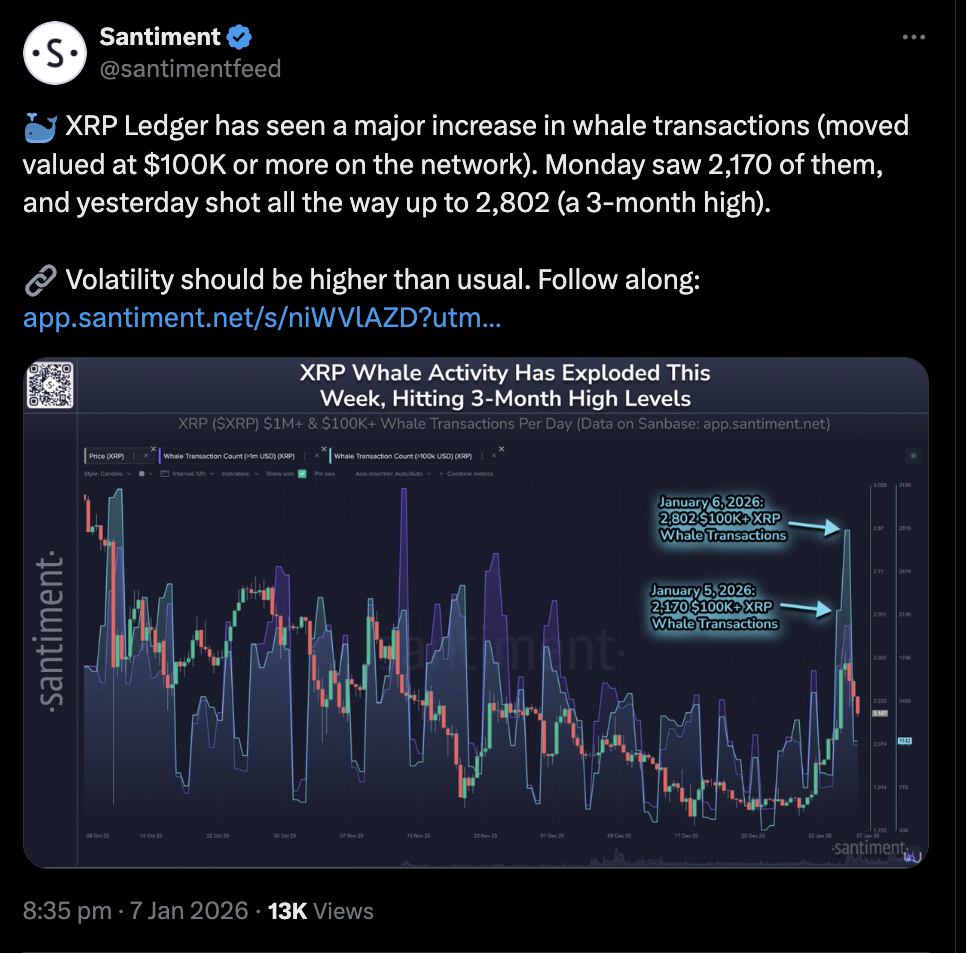
Task: Select the Price (XRP) metric tab
Action: [x=106, y=456]
